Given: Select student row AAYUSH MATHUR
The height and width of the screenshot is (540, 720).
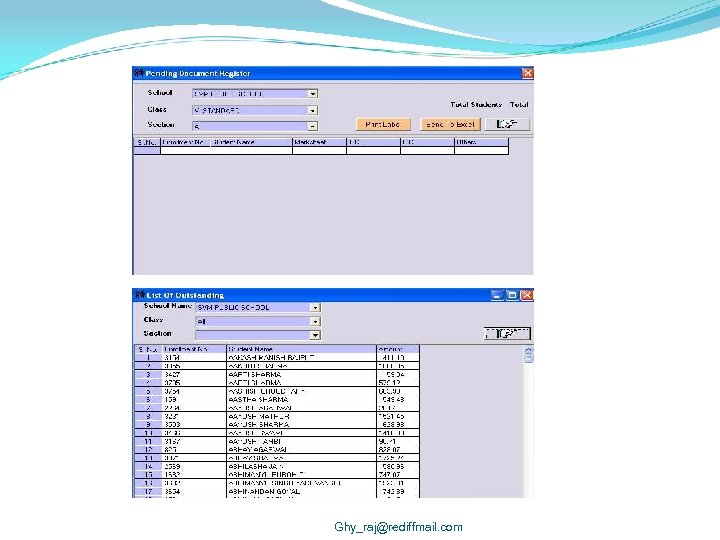Looking at the screenshot, I should tap(277, 416).
